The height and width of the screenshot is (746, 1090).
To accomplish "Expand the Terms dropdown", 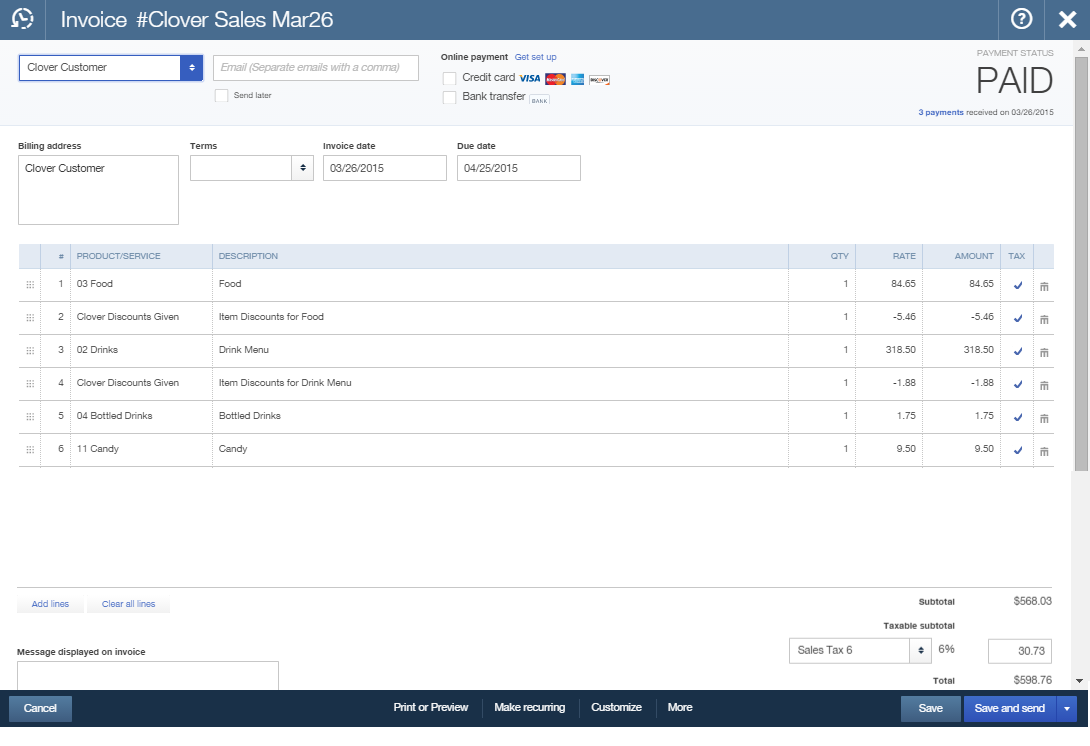I will coord(302,169).
